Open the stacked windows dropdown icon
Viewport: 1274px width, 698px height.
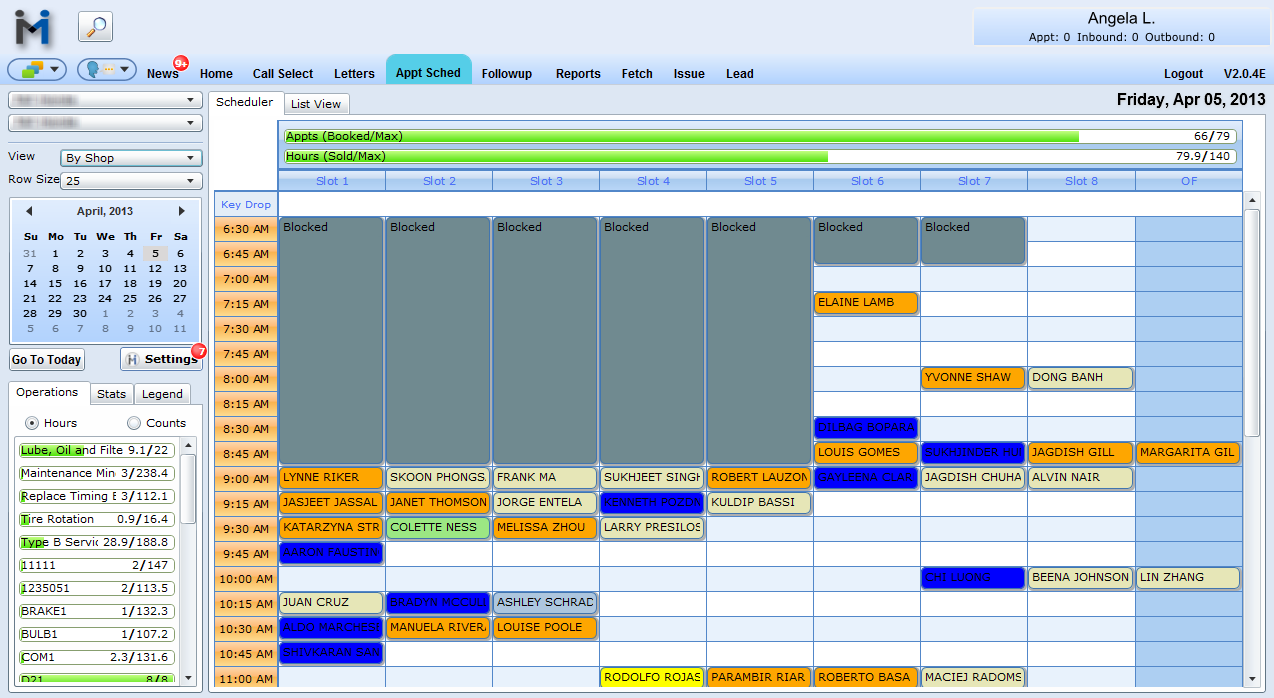pos(37,70)
